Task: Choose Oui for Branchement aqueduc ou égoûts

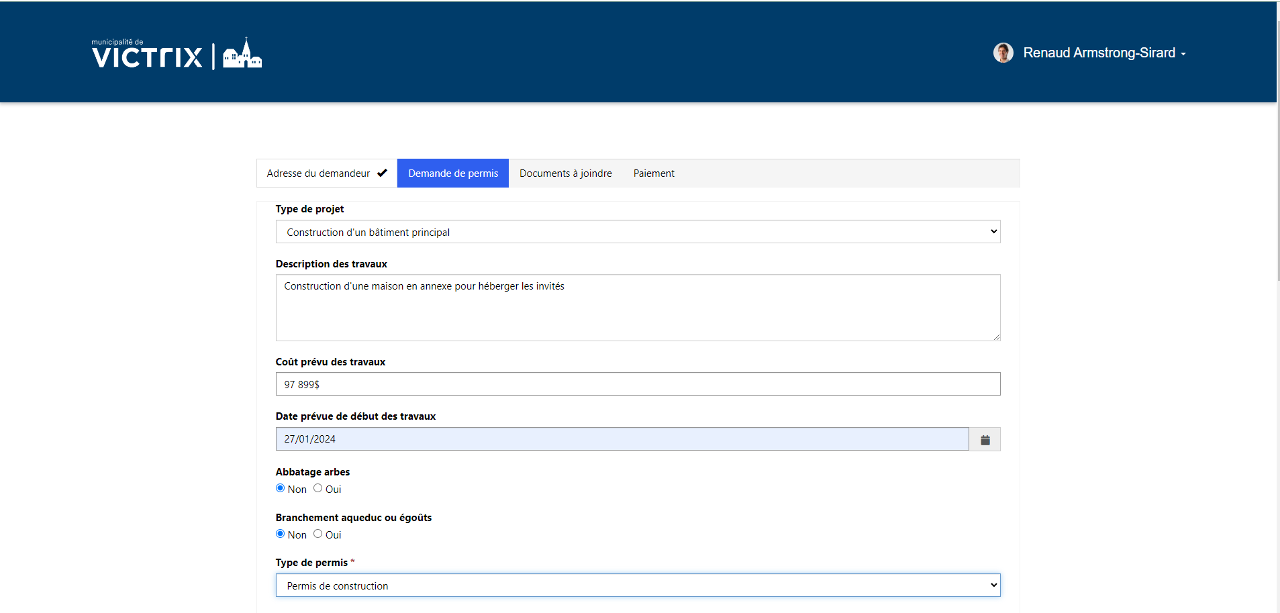Action: (318, 534)
